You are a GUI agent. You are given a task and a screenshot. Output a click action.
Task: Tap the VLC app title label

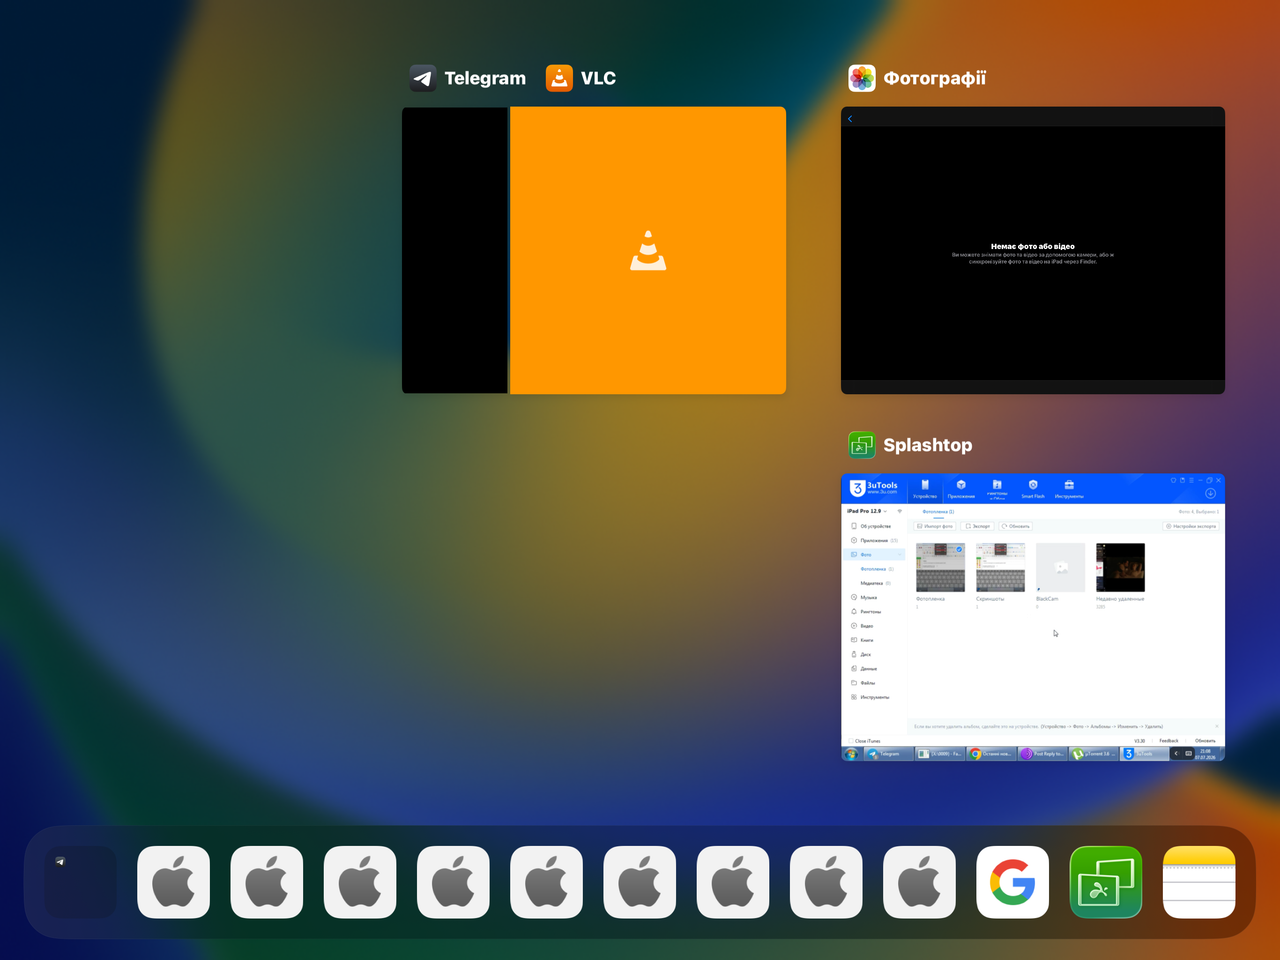[x=598, y=78]
